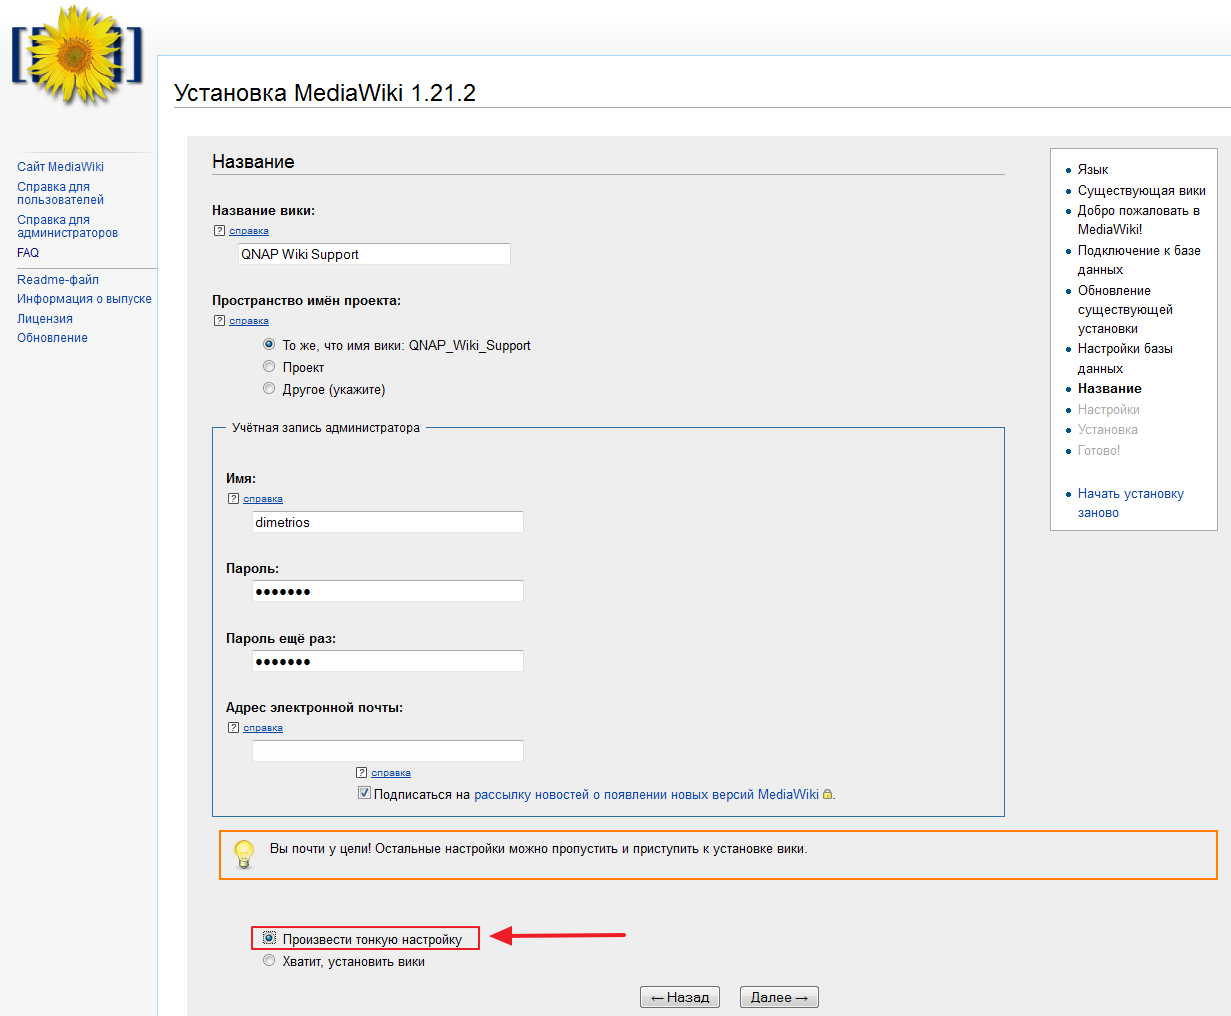The height and width of the screenshot is (1016, 1231).
Task: Focus the Пароль ещё раз input field
Action: click(388, 661)
